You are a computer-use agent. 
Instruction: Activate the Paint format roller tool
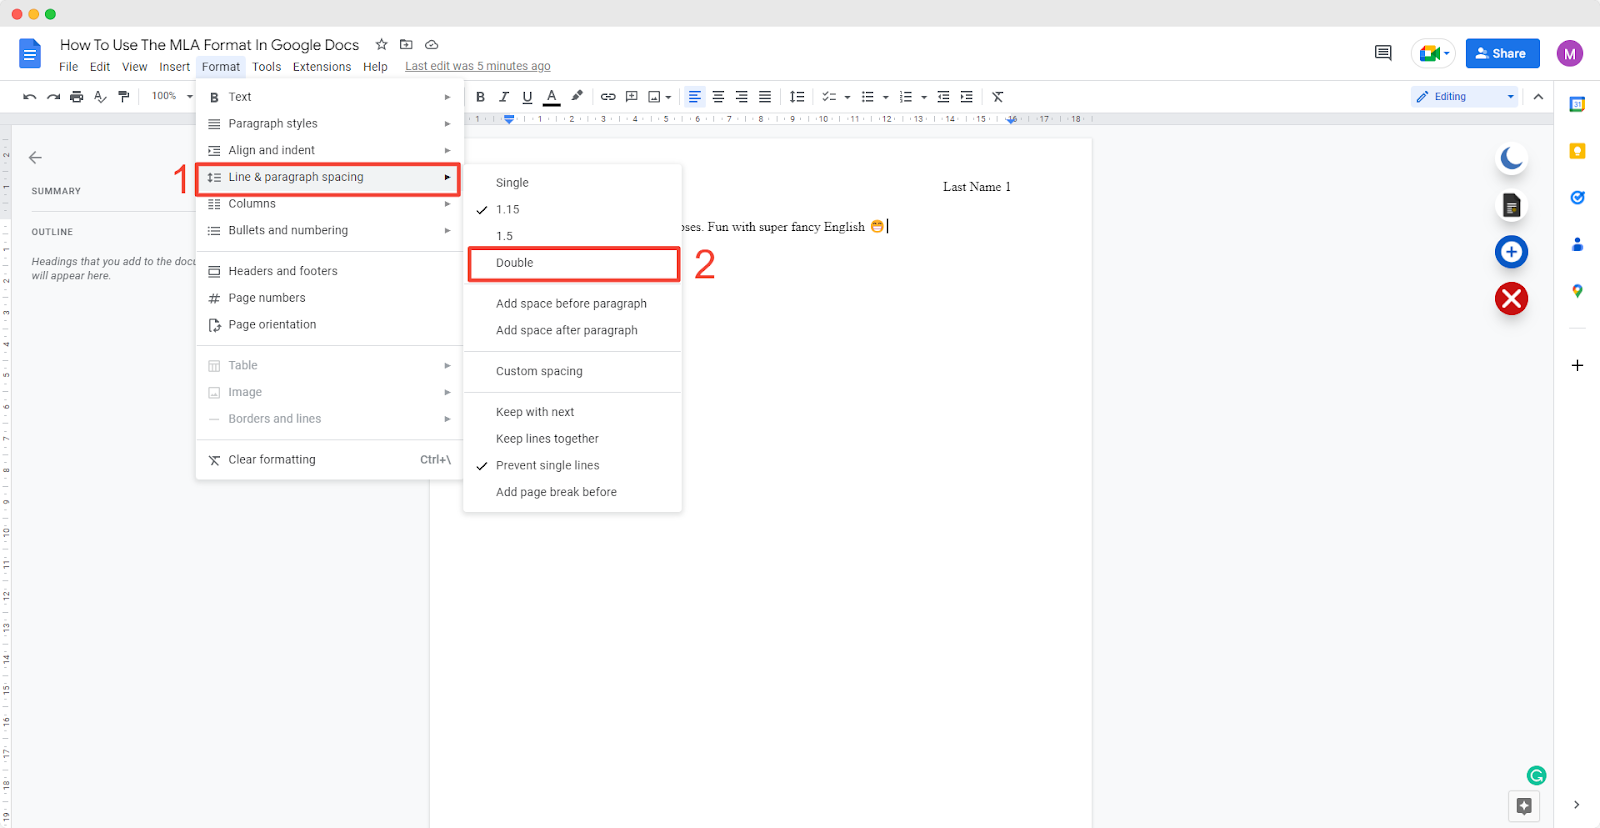coord(124,97)
